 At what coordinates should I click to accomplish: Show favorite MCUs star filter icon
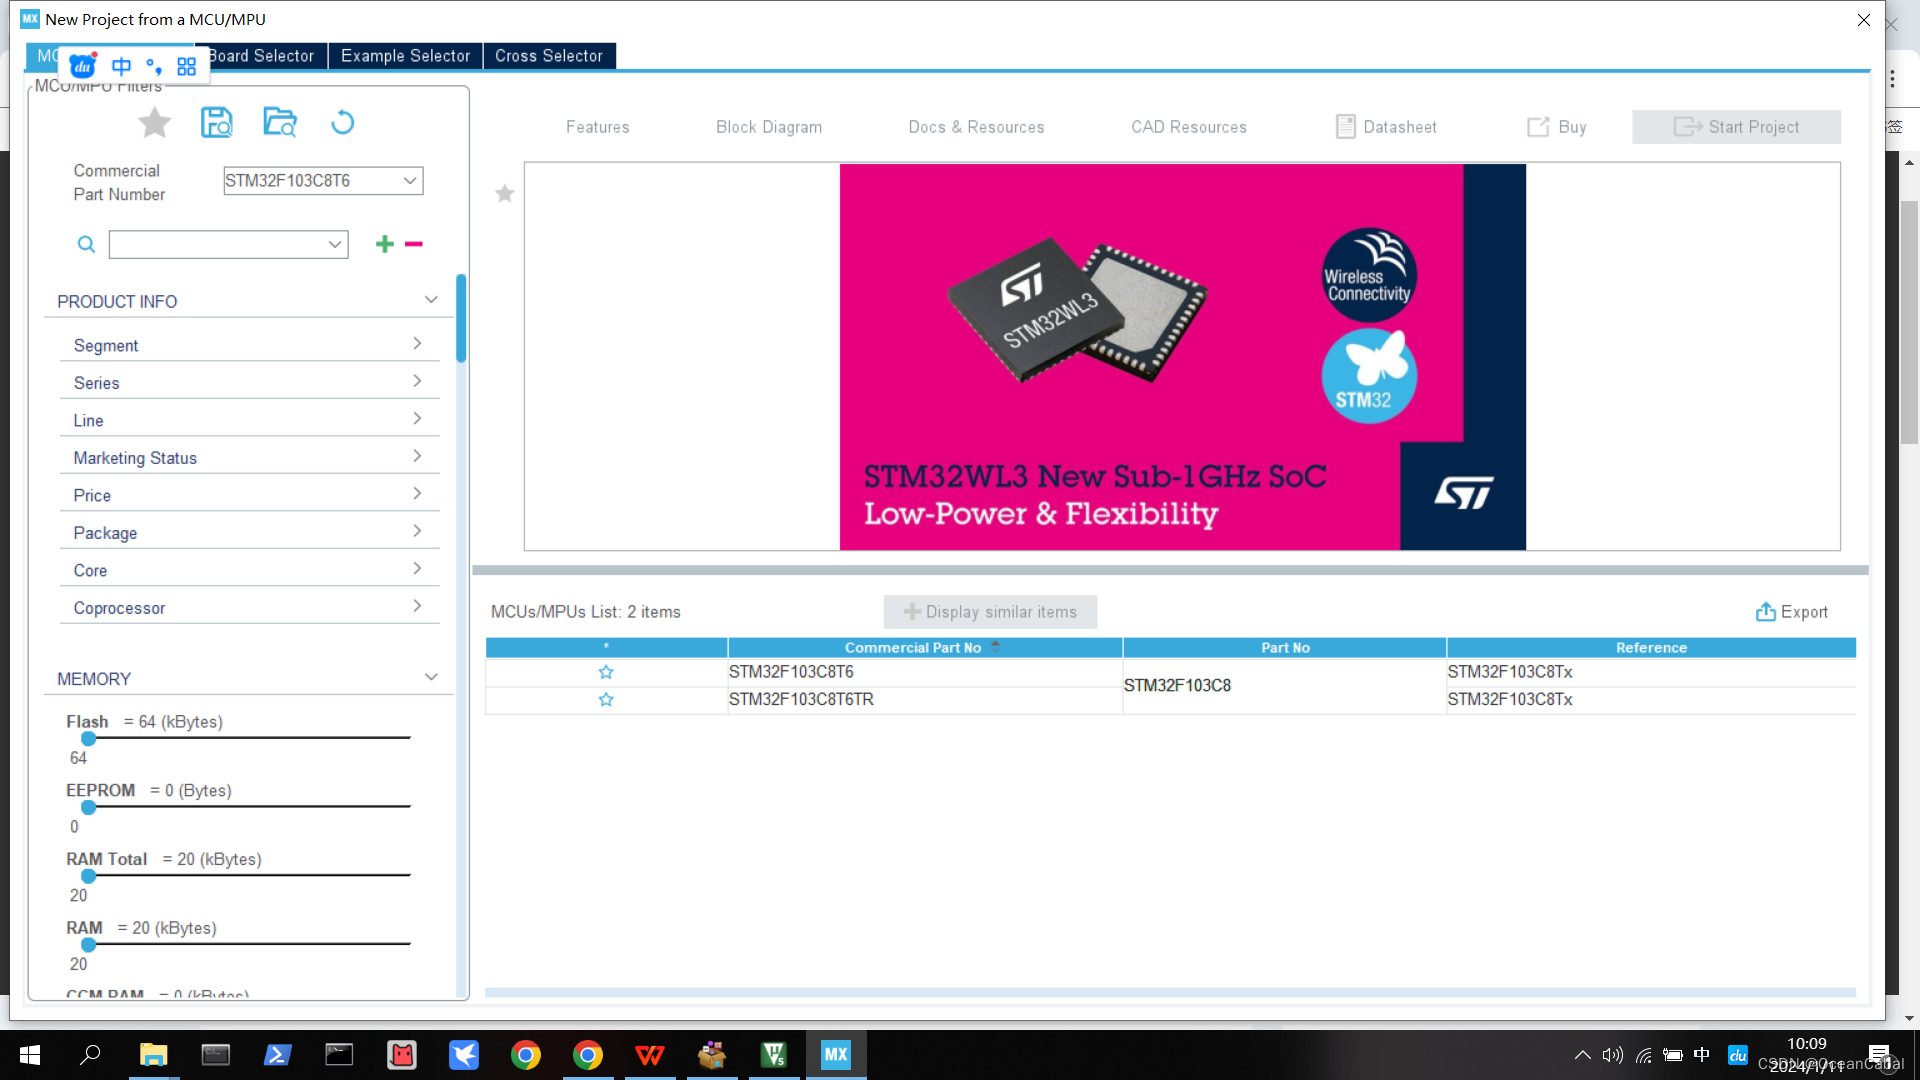(154, 123)
